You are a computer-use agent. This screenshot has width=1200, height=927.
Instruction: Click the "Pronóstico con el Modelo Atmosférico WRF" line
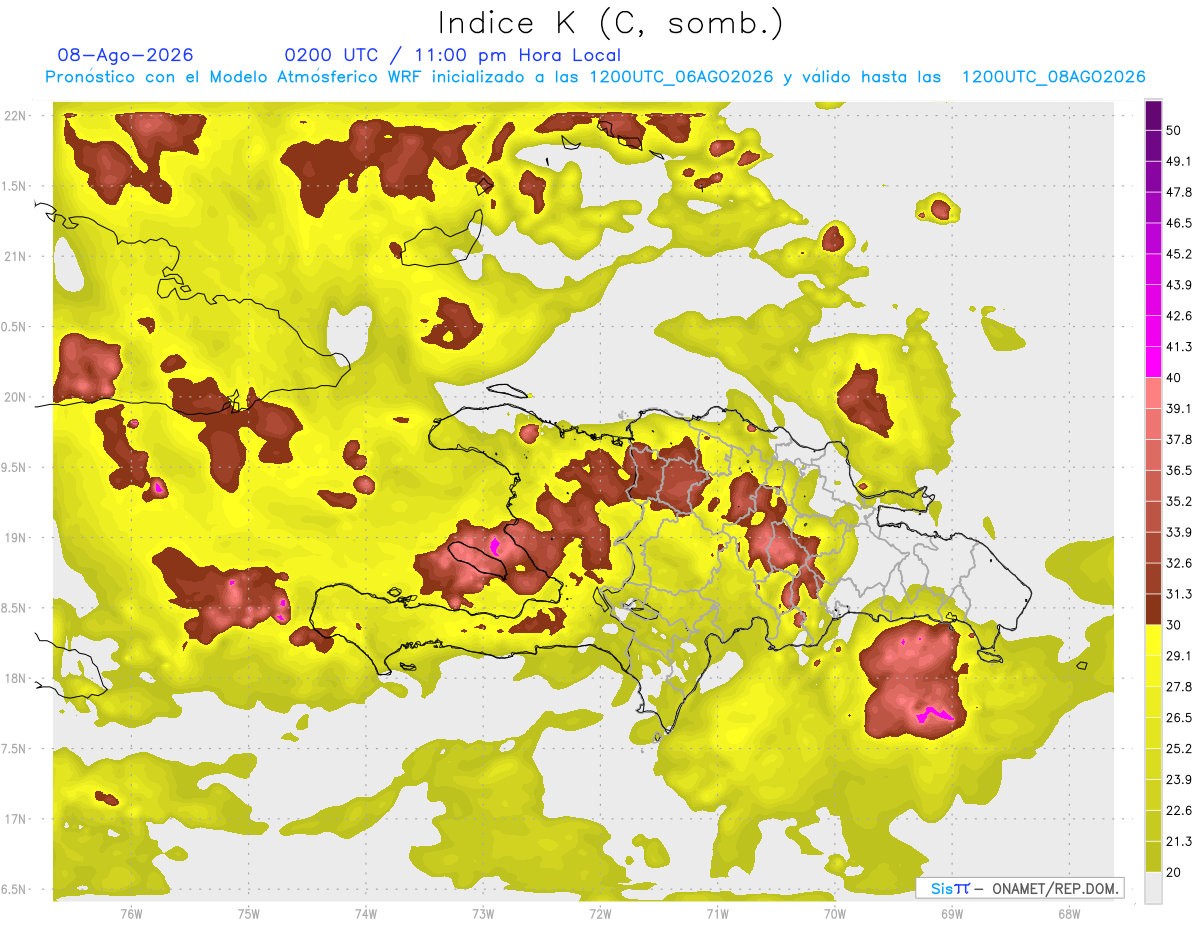(595, 77)
